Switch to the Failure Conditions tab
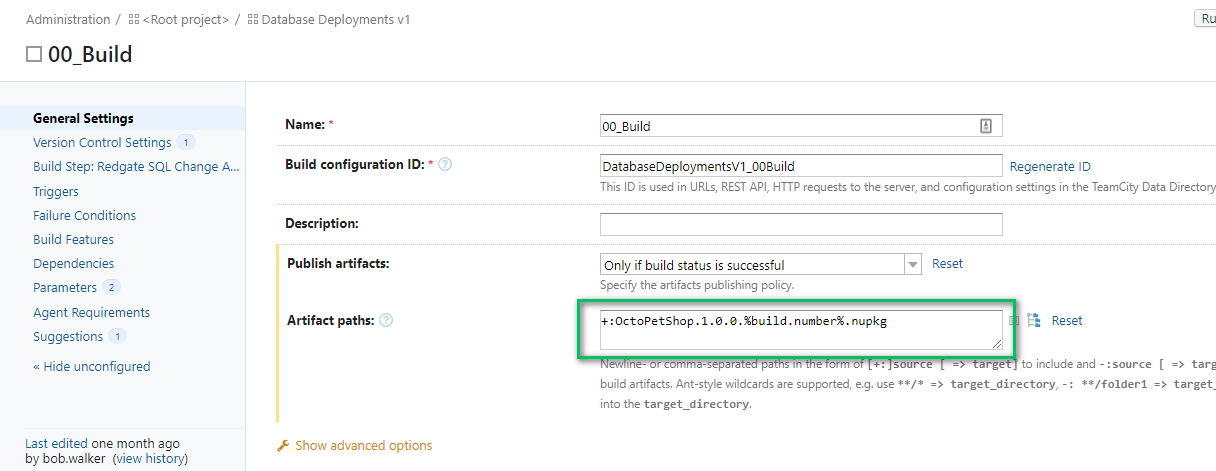The width and height of the screenshot is (1216, 471). [84, 215]
